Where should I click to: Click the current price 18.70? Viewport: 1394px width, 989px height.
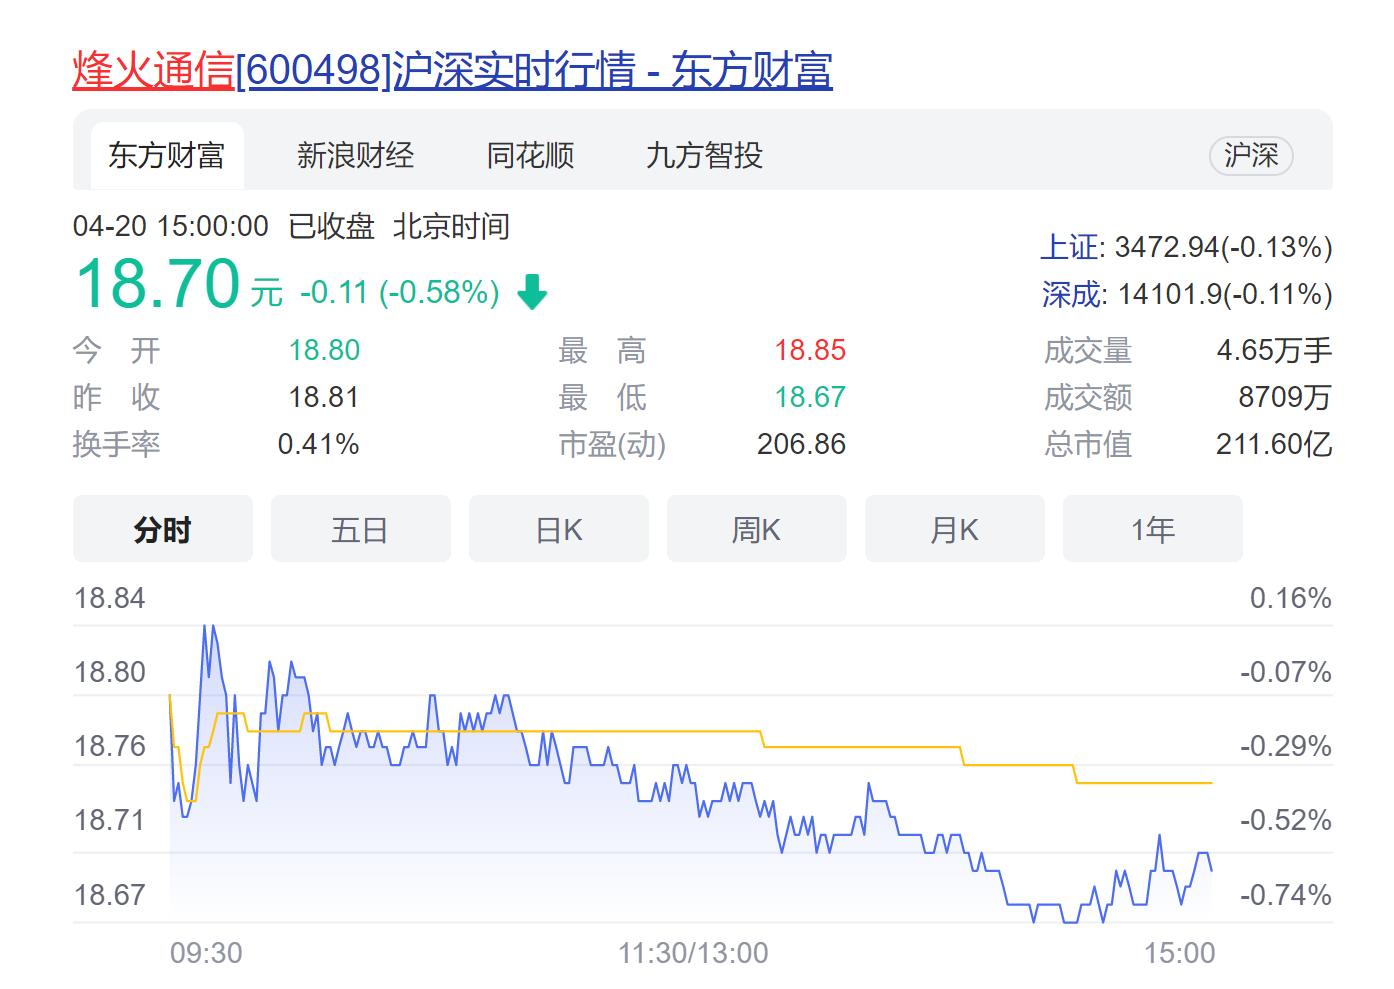click(160, 283)
